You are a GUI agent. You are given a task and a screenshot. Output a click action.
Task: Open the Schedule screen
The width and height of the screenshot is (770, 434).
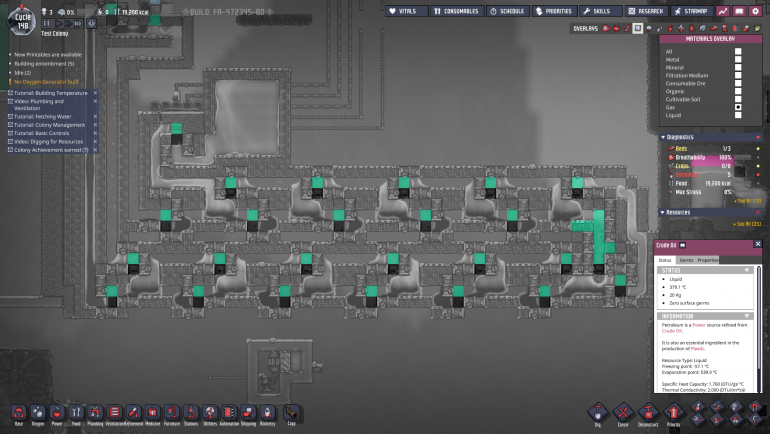click(x=508, y=11)
